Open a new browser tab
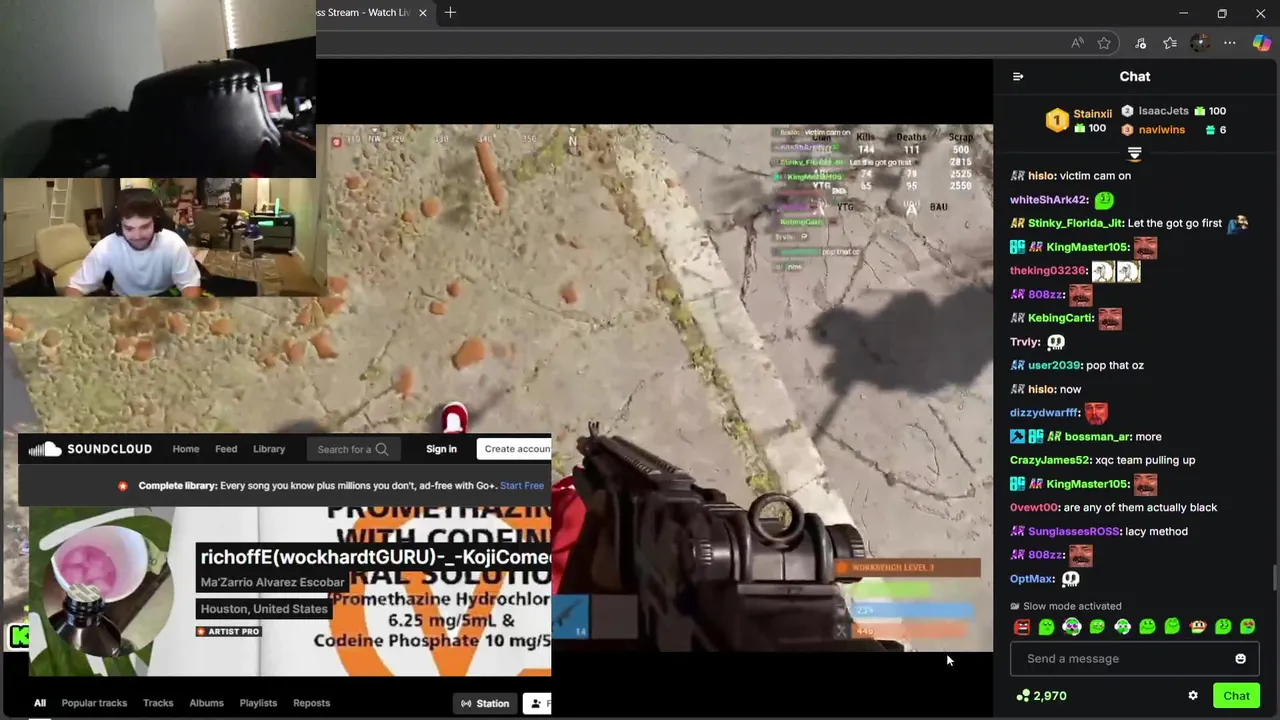 (x=450, y=12)
